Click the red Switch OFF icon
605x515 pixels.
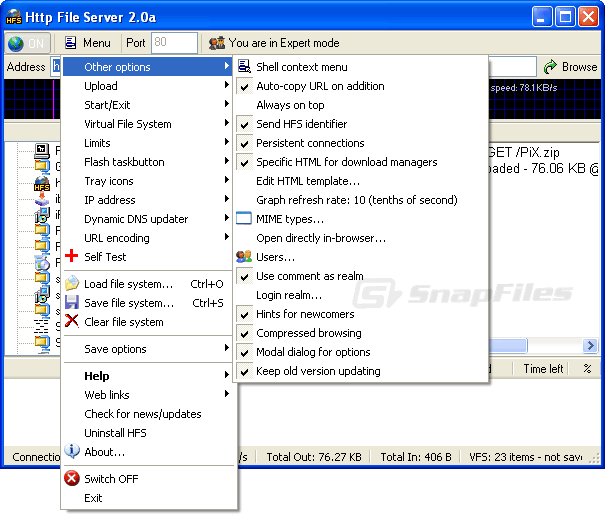pyautogui.click(x=72, y=478)
